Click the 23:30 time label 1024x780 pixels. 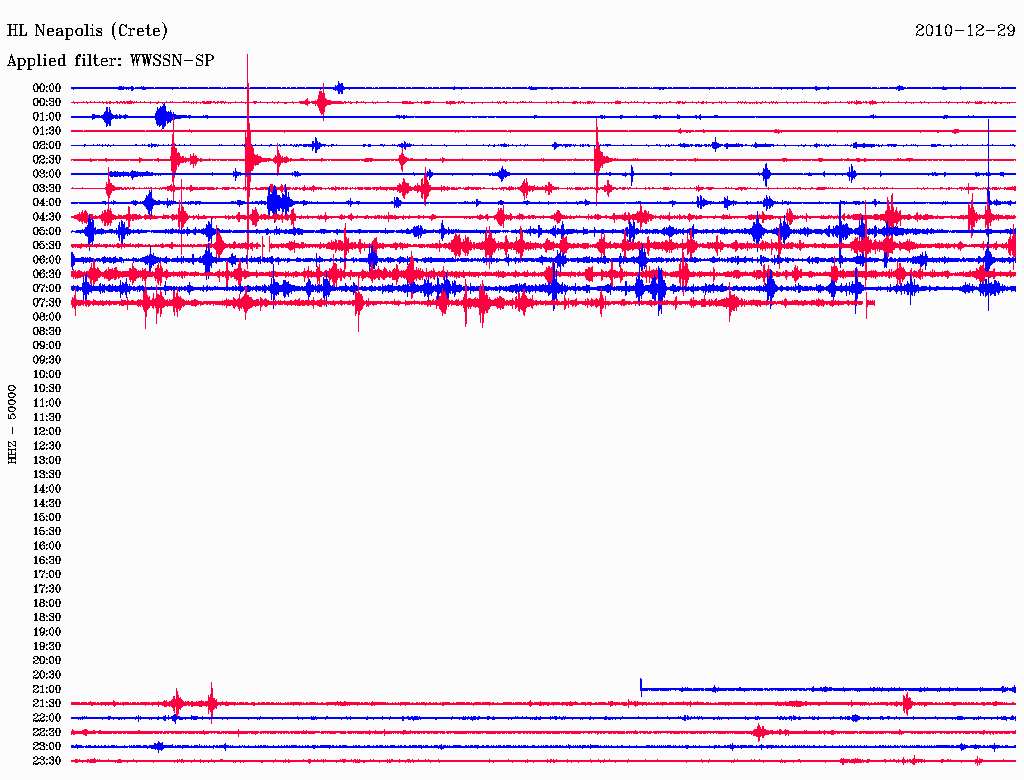[47, 760]
